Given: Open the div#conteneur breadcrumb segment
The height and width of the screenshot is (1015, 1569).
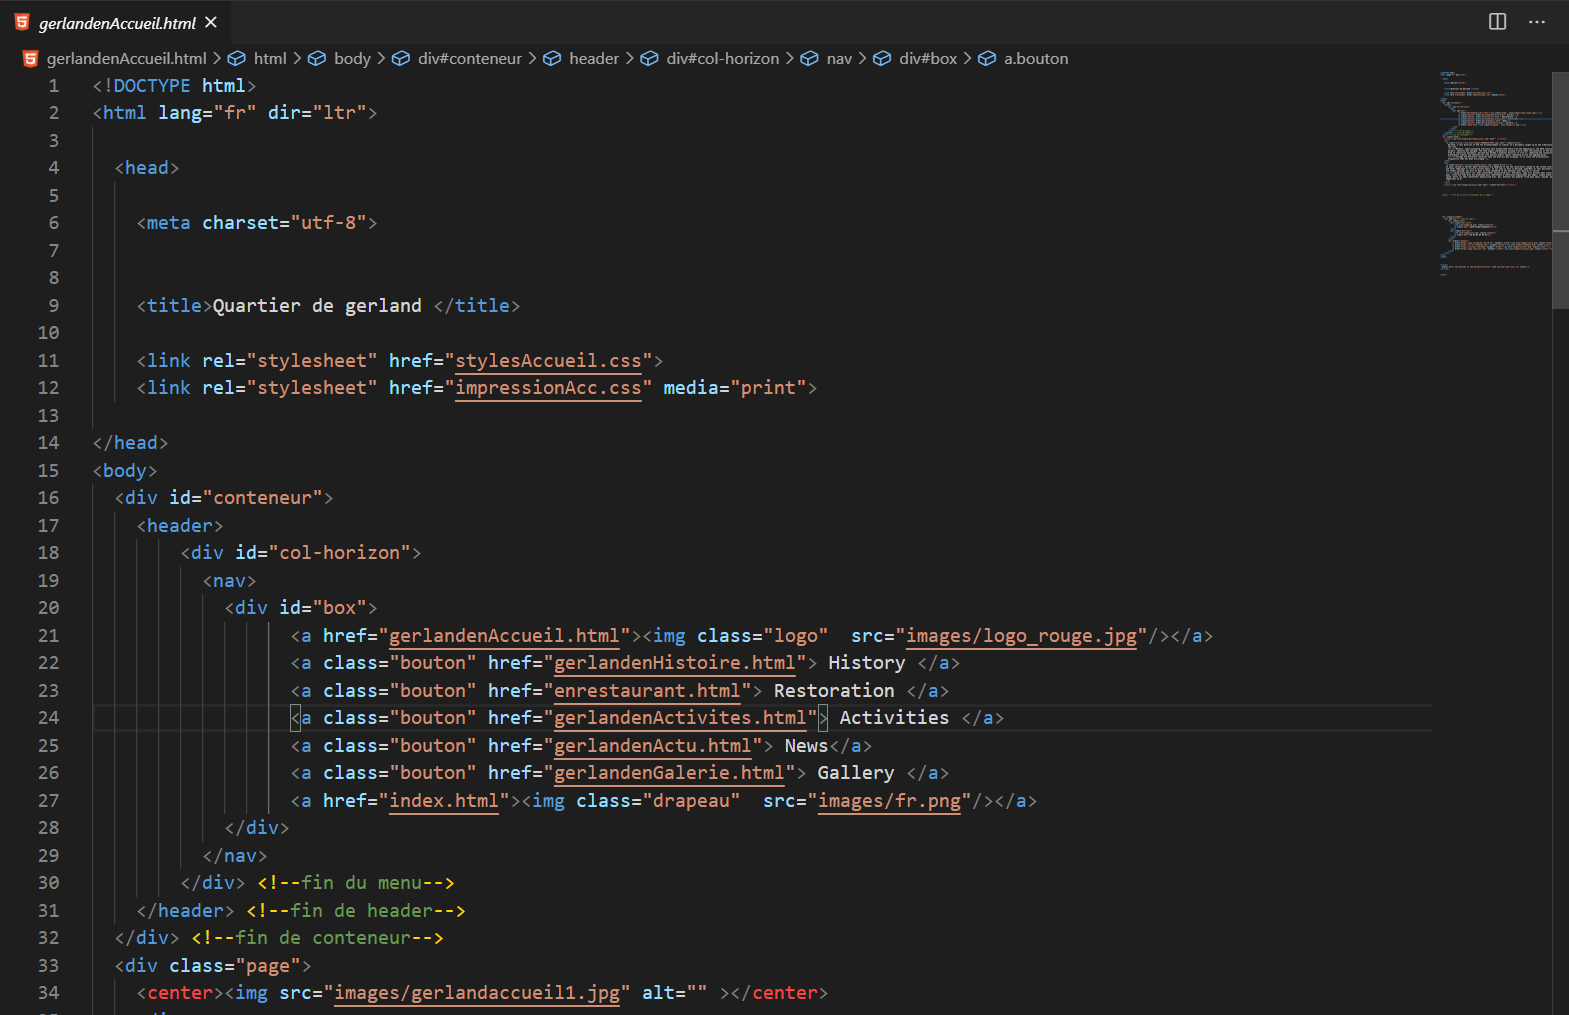Looking at the screenshot, I should coord(470,58).
